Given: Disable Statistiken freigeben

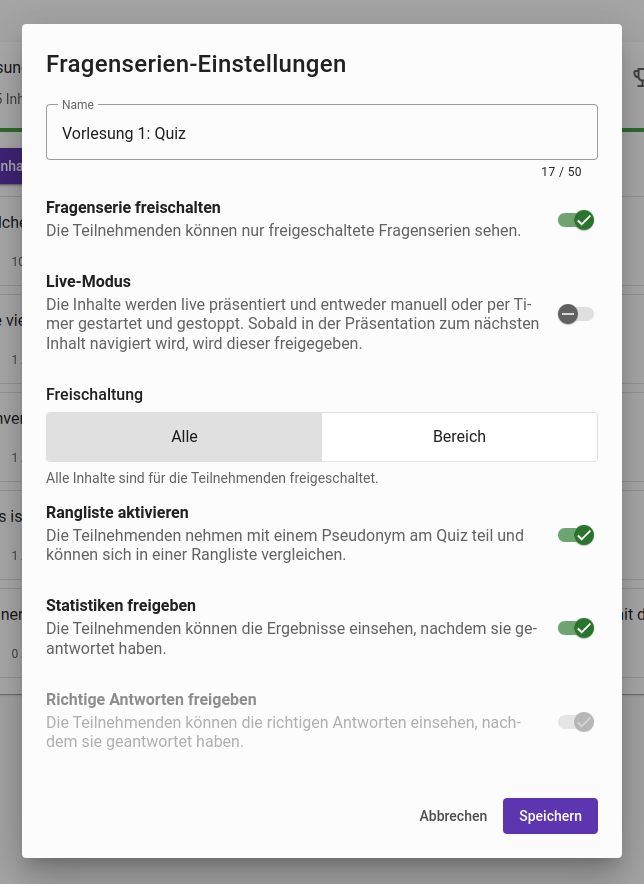Looking at the screenshot, I should click(x=575, y=628).
